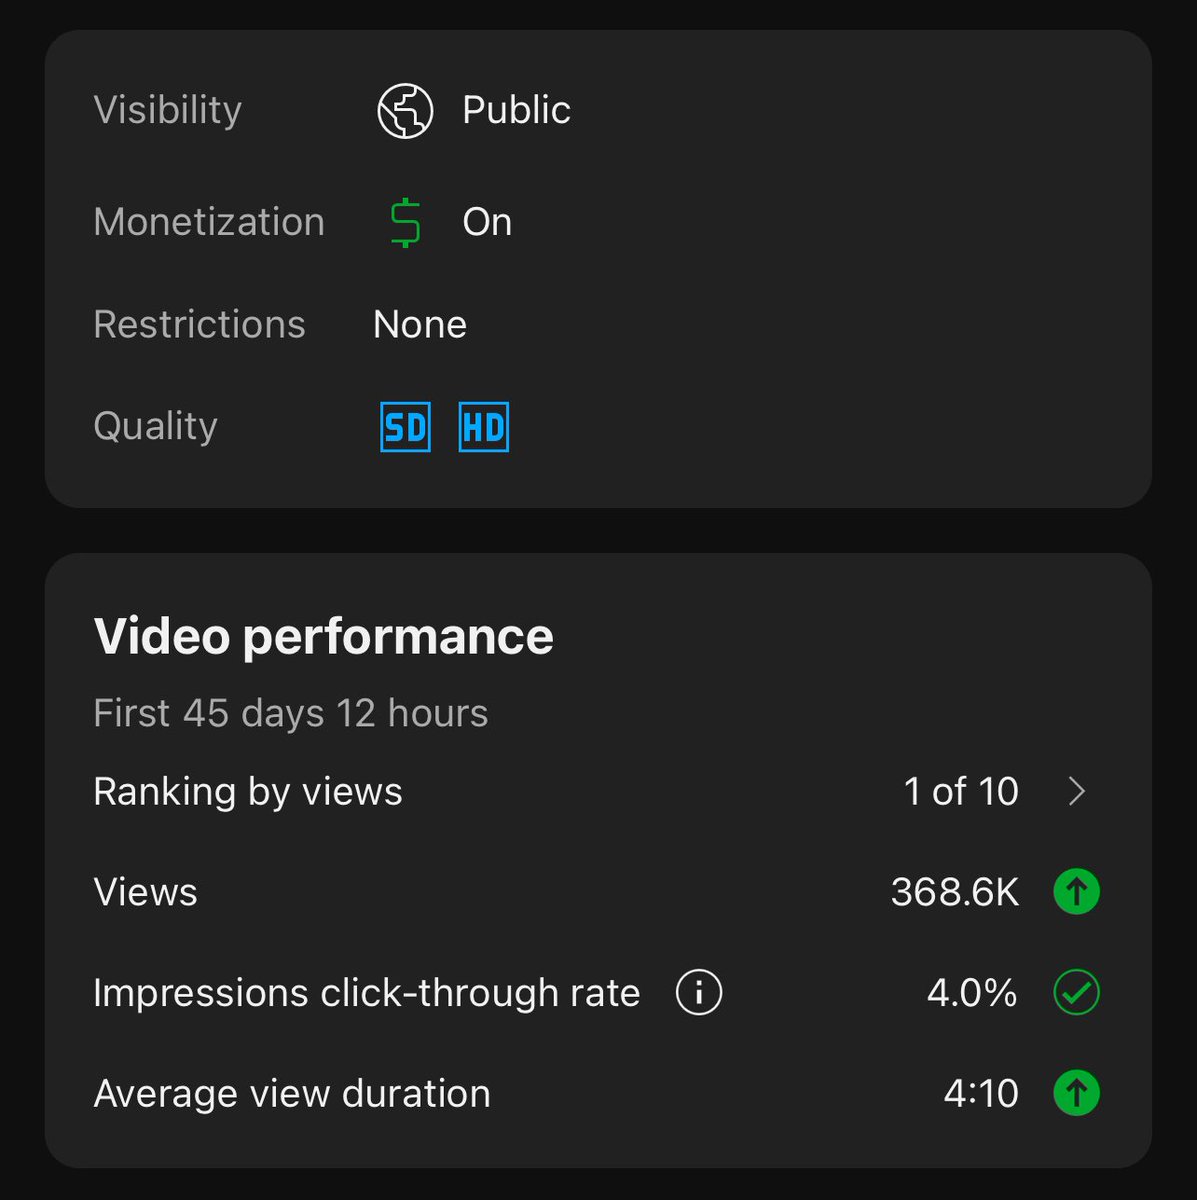Tap green checkmark beside click-through rate

(1077, 993)
